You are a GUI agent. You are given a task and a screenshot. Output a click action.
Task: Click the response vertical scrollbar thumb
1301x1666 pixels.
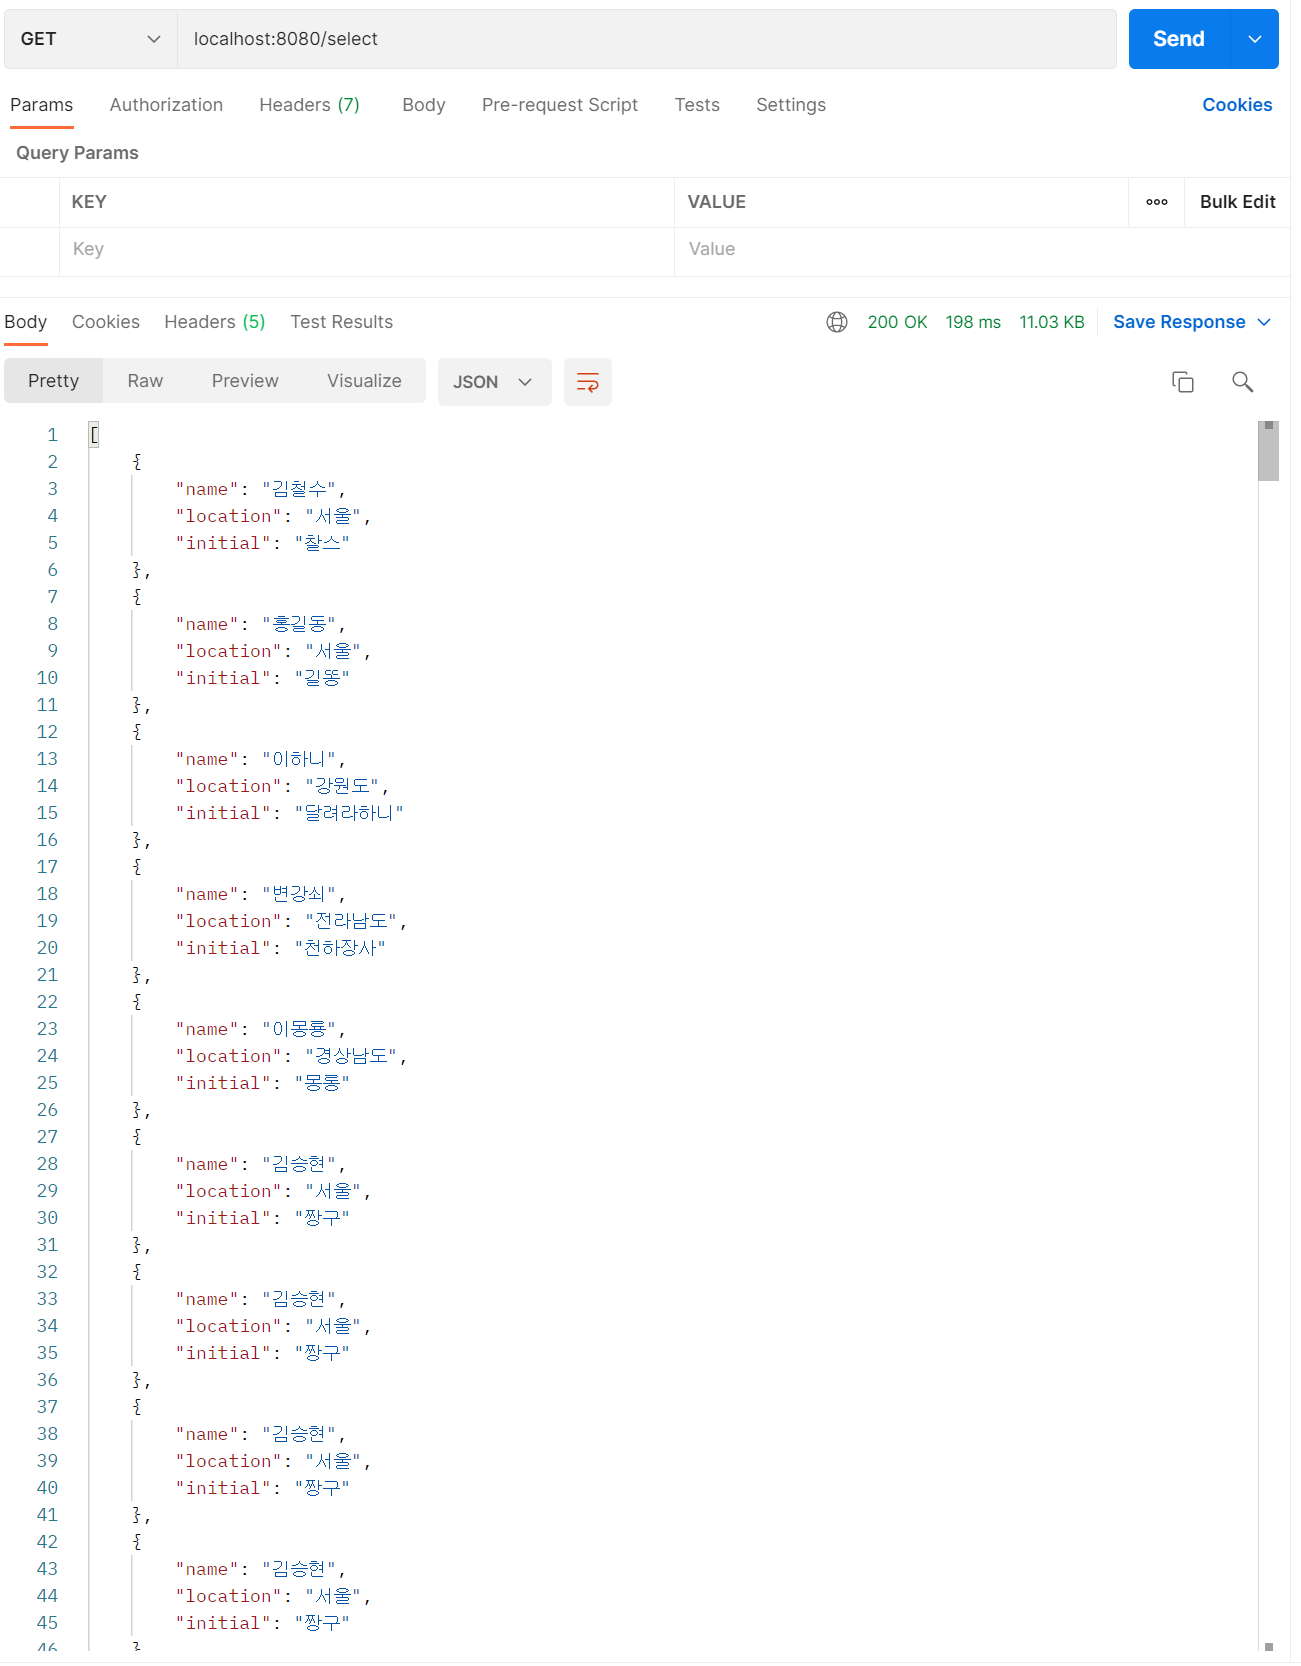click(1269, 451)
